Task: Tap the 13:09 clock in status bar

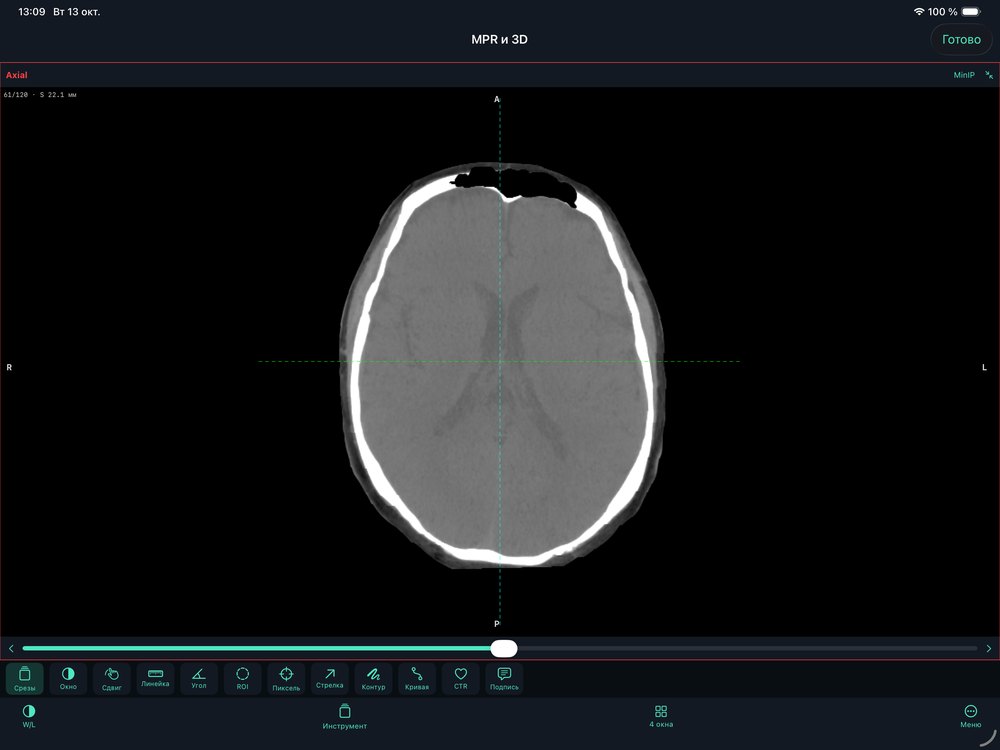Action: coord(32,11)
